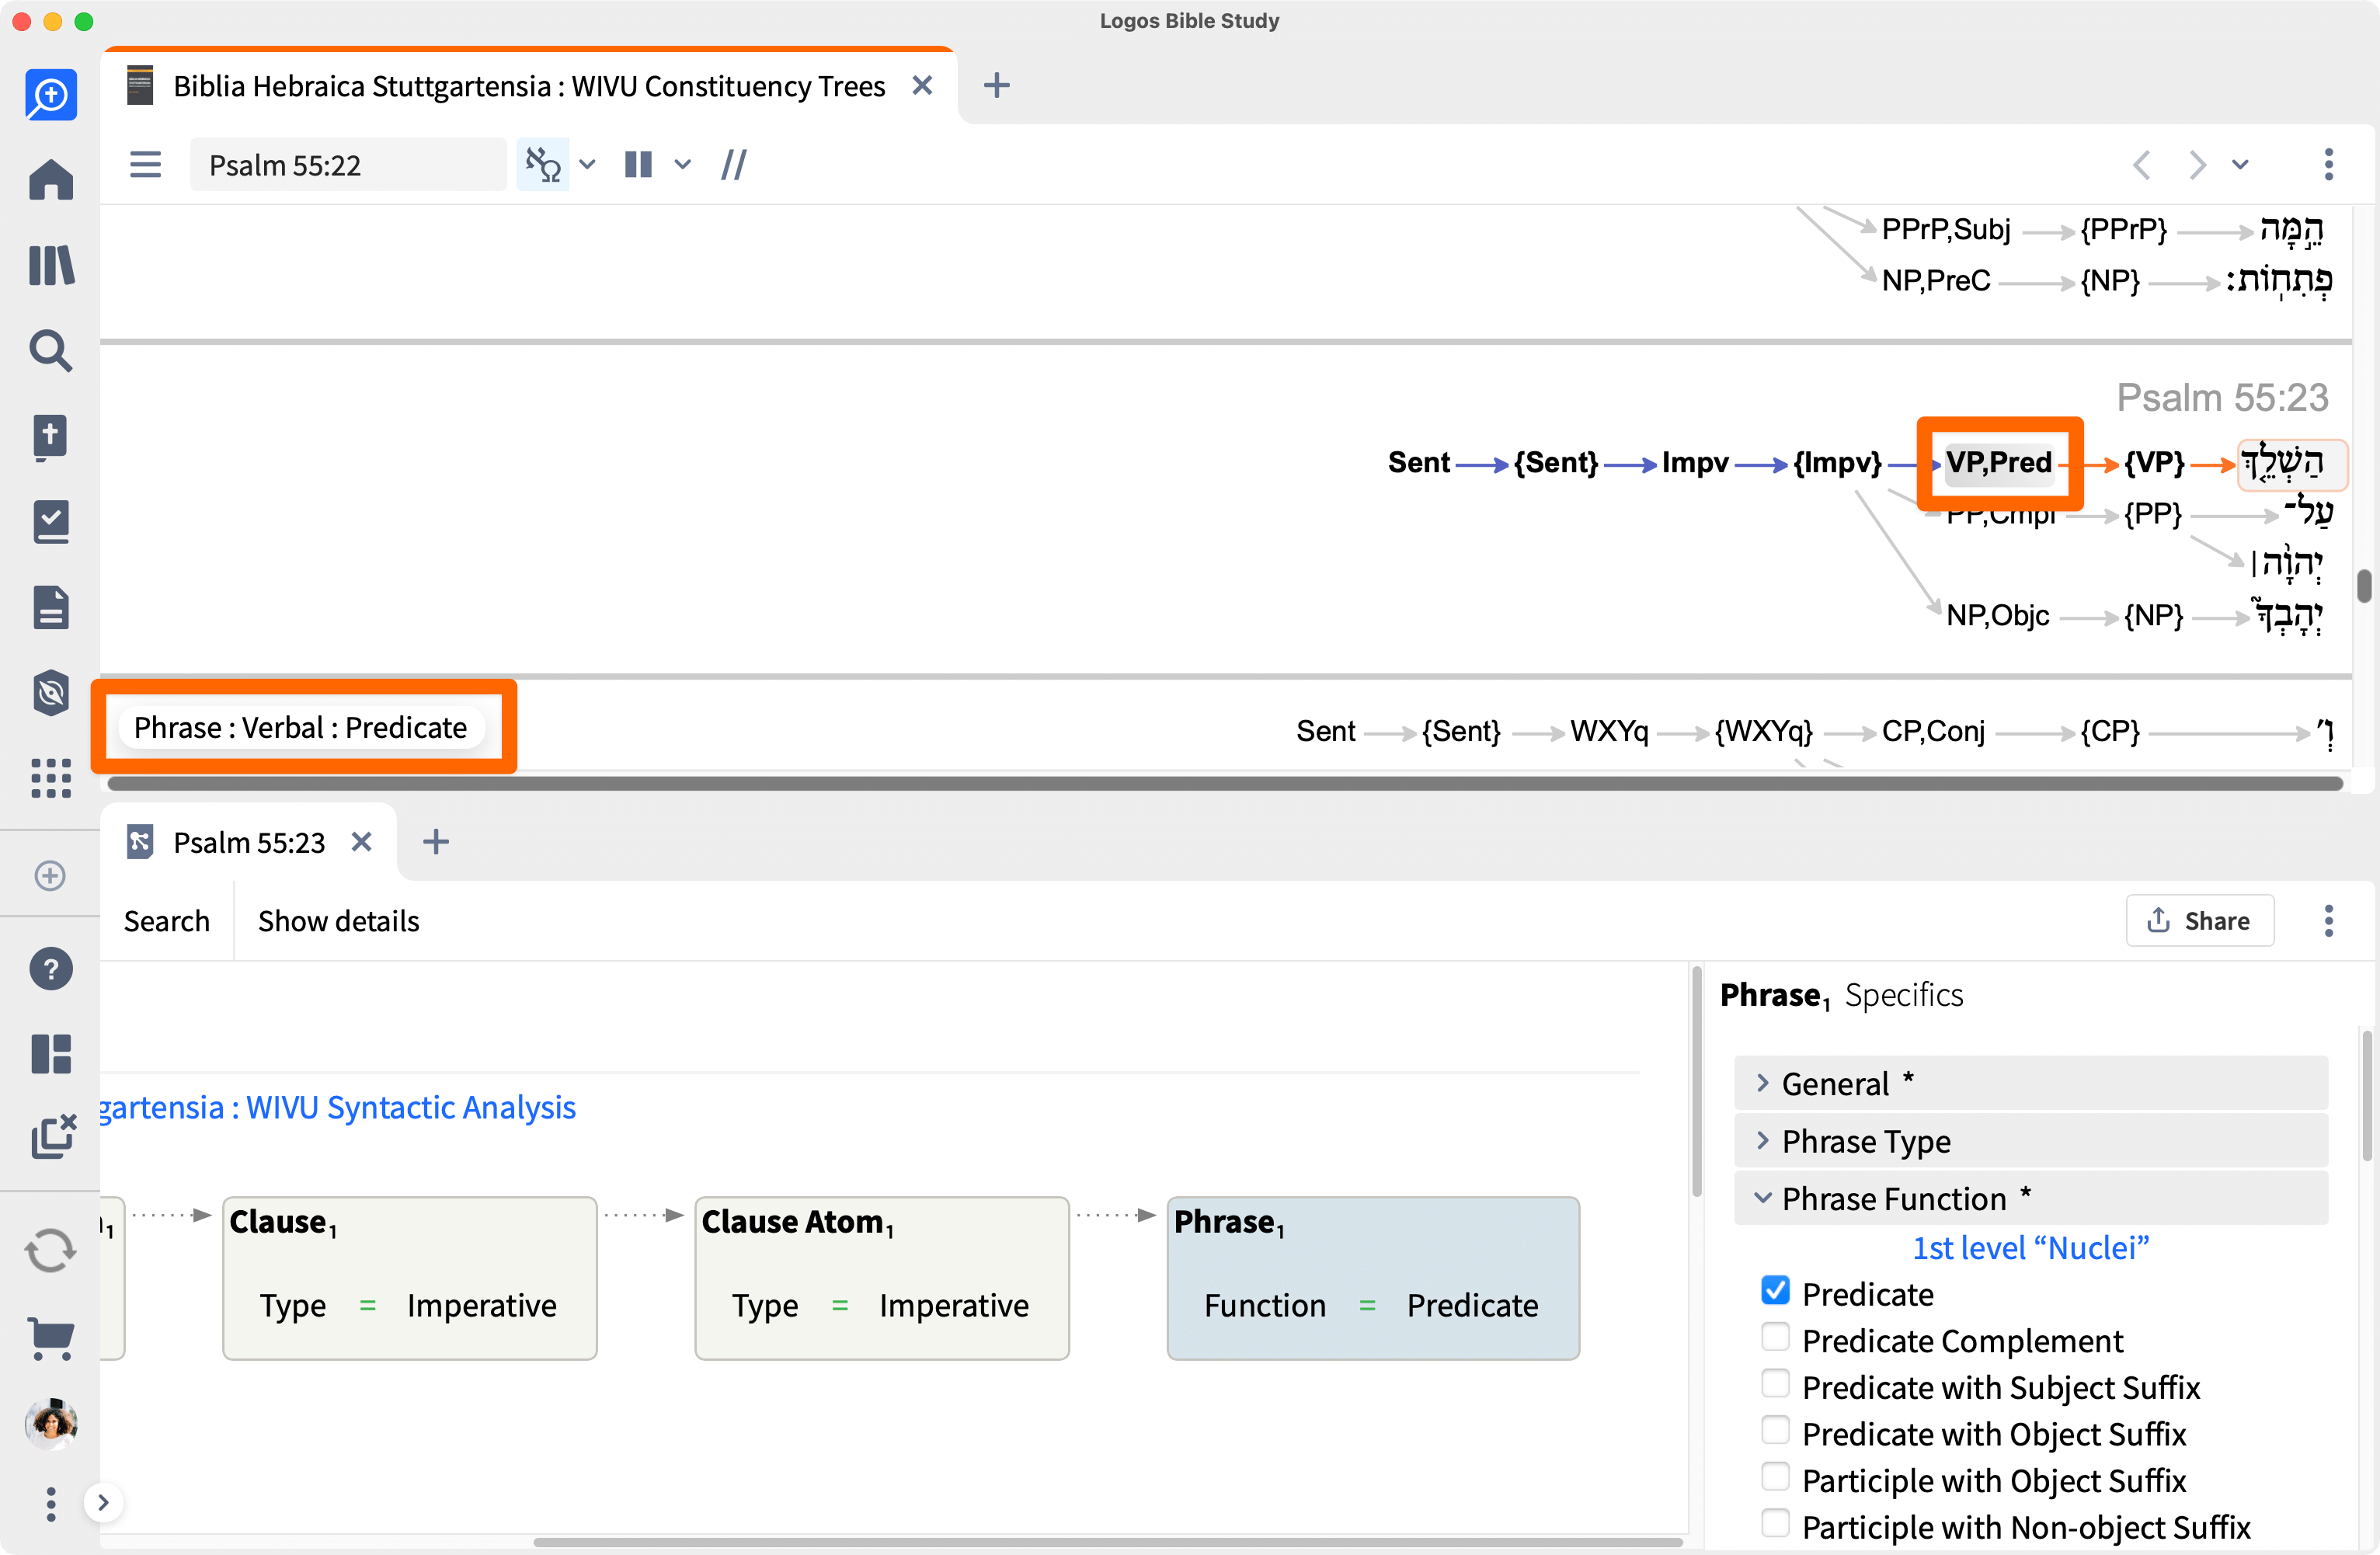Check Participle with Non-object Suffix
Viewport: 2380px width, 1555px height.
[1776, 1524]
